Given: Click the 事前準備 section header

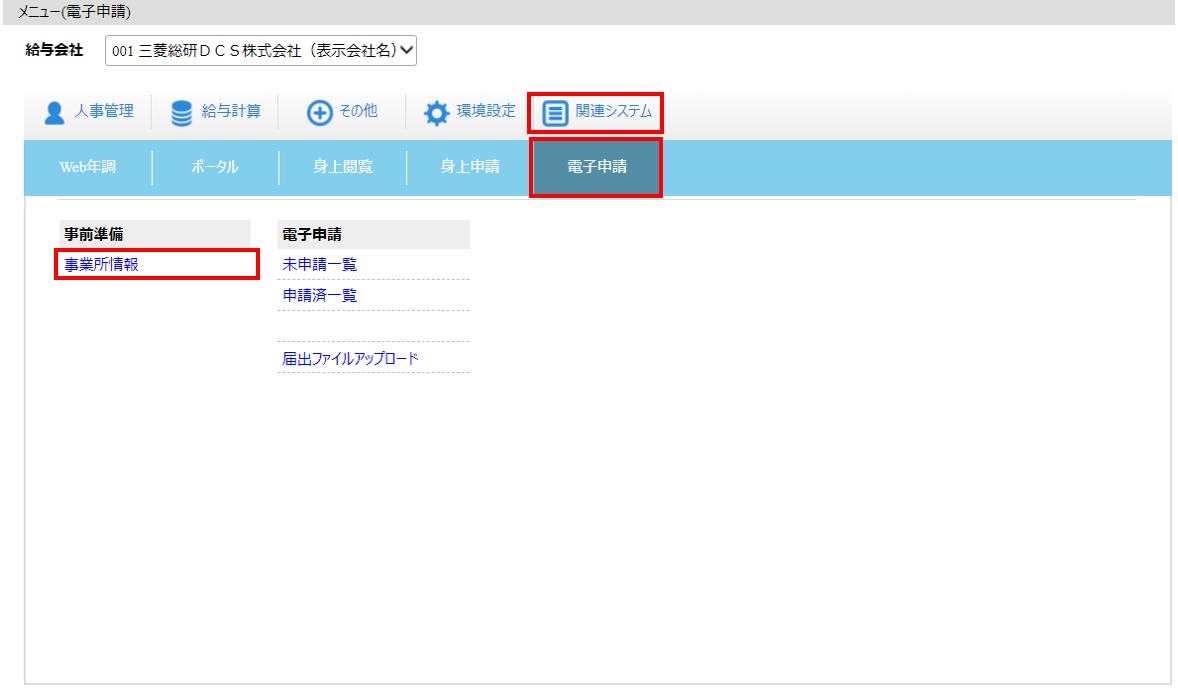Looking at the screenshot, I should click(155, 234).
